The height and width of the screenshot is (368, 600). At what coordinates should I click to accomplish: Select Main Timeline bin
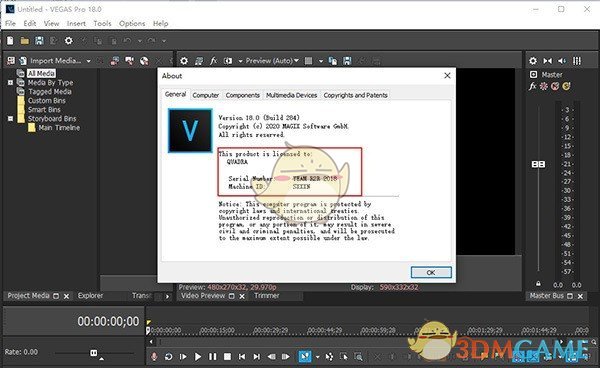[59, 128]
